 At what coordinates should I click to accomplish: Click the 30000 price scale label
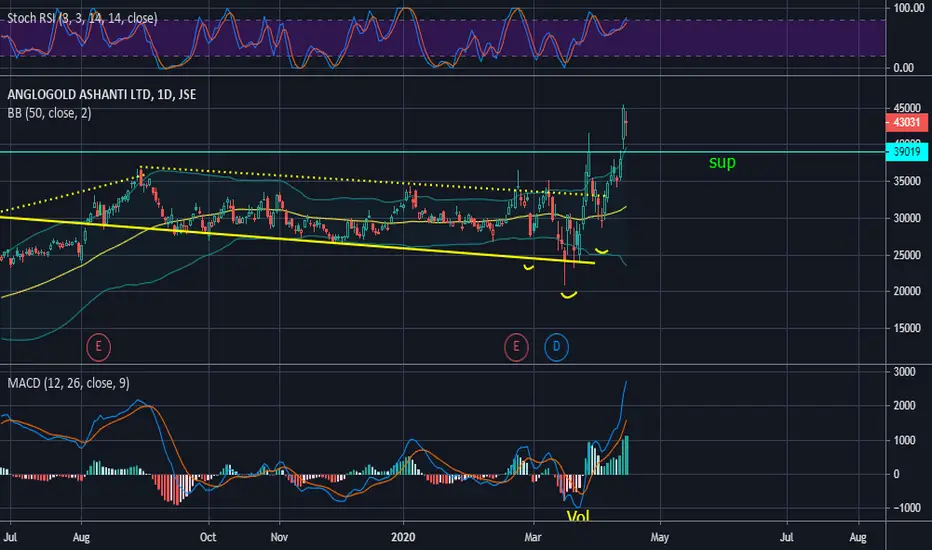coord(907,218)
